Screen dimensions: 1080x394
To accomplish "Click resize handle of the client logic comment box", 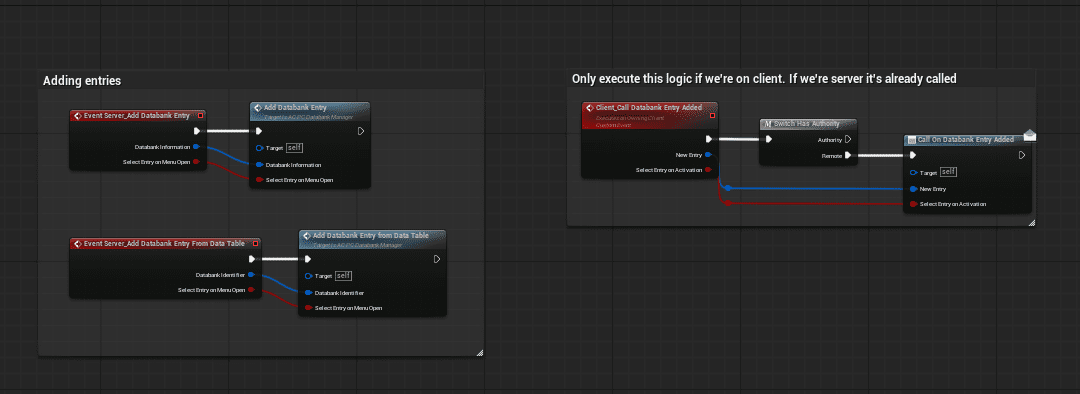I will click(x=1031, y=222).
